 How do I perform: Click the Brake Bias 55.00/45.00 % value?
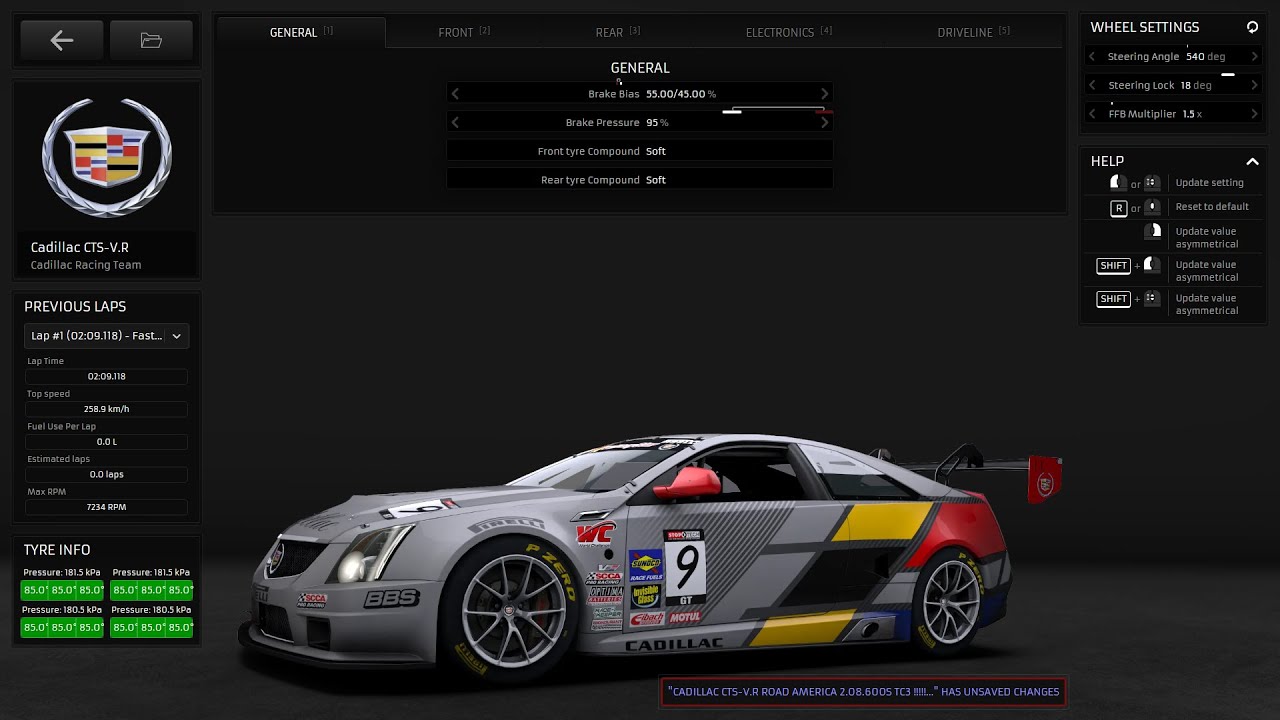coord(681,94)
